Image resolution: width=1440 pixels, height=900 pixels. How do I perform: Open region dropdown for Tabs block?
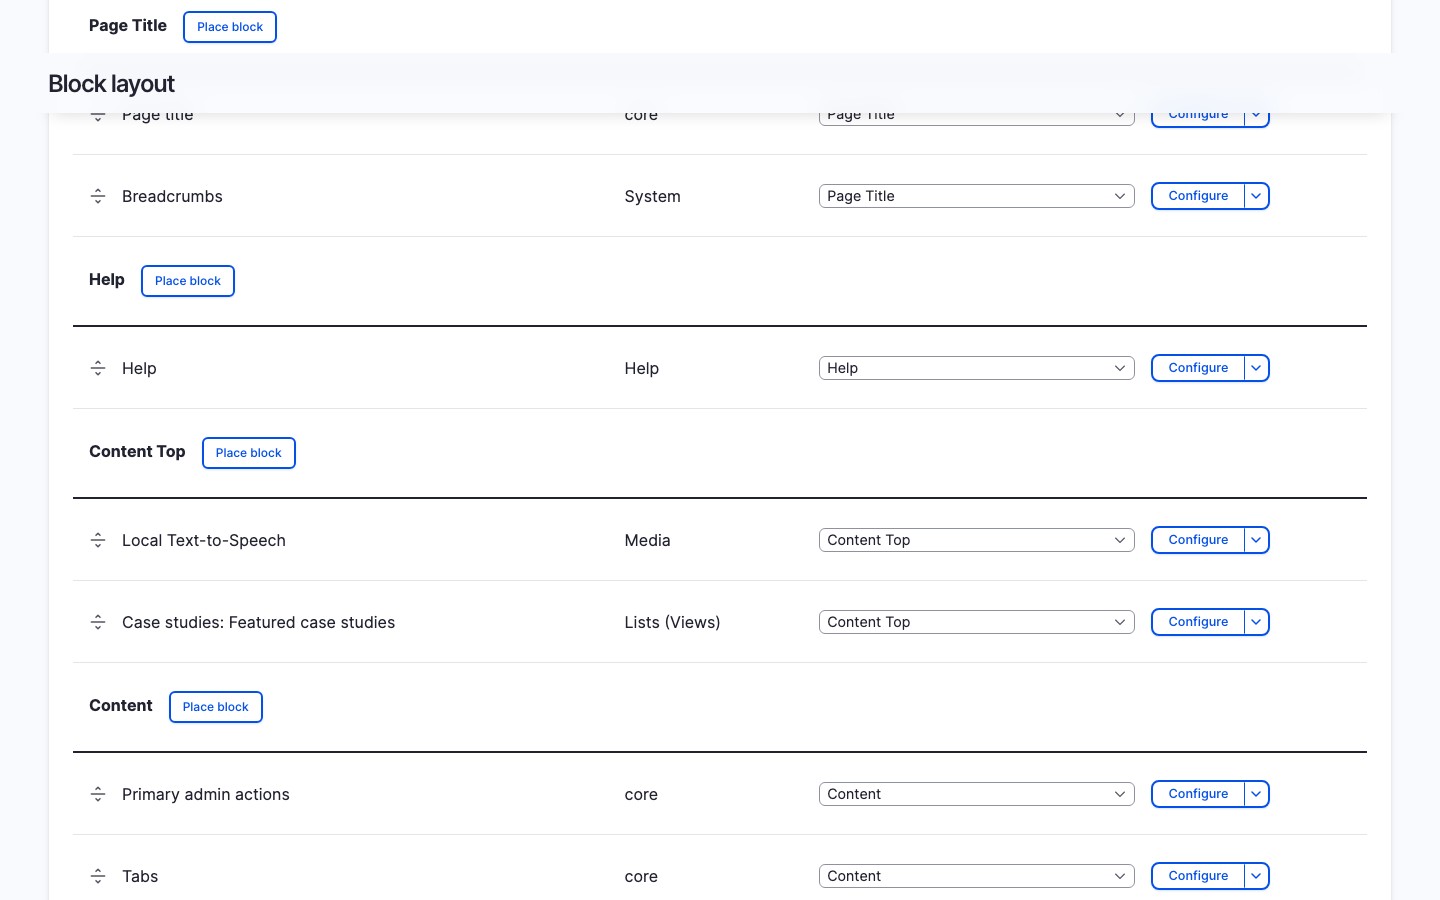[x=976, y=876]
